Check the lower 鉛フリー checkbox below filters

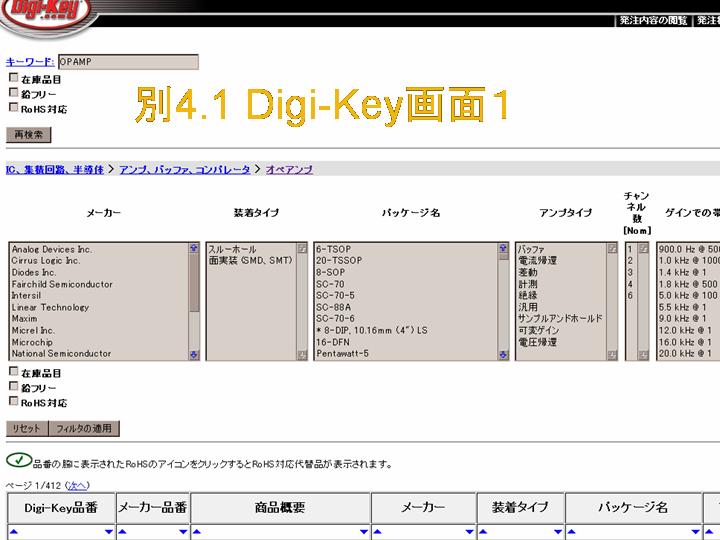pos(14,386)
